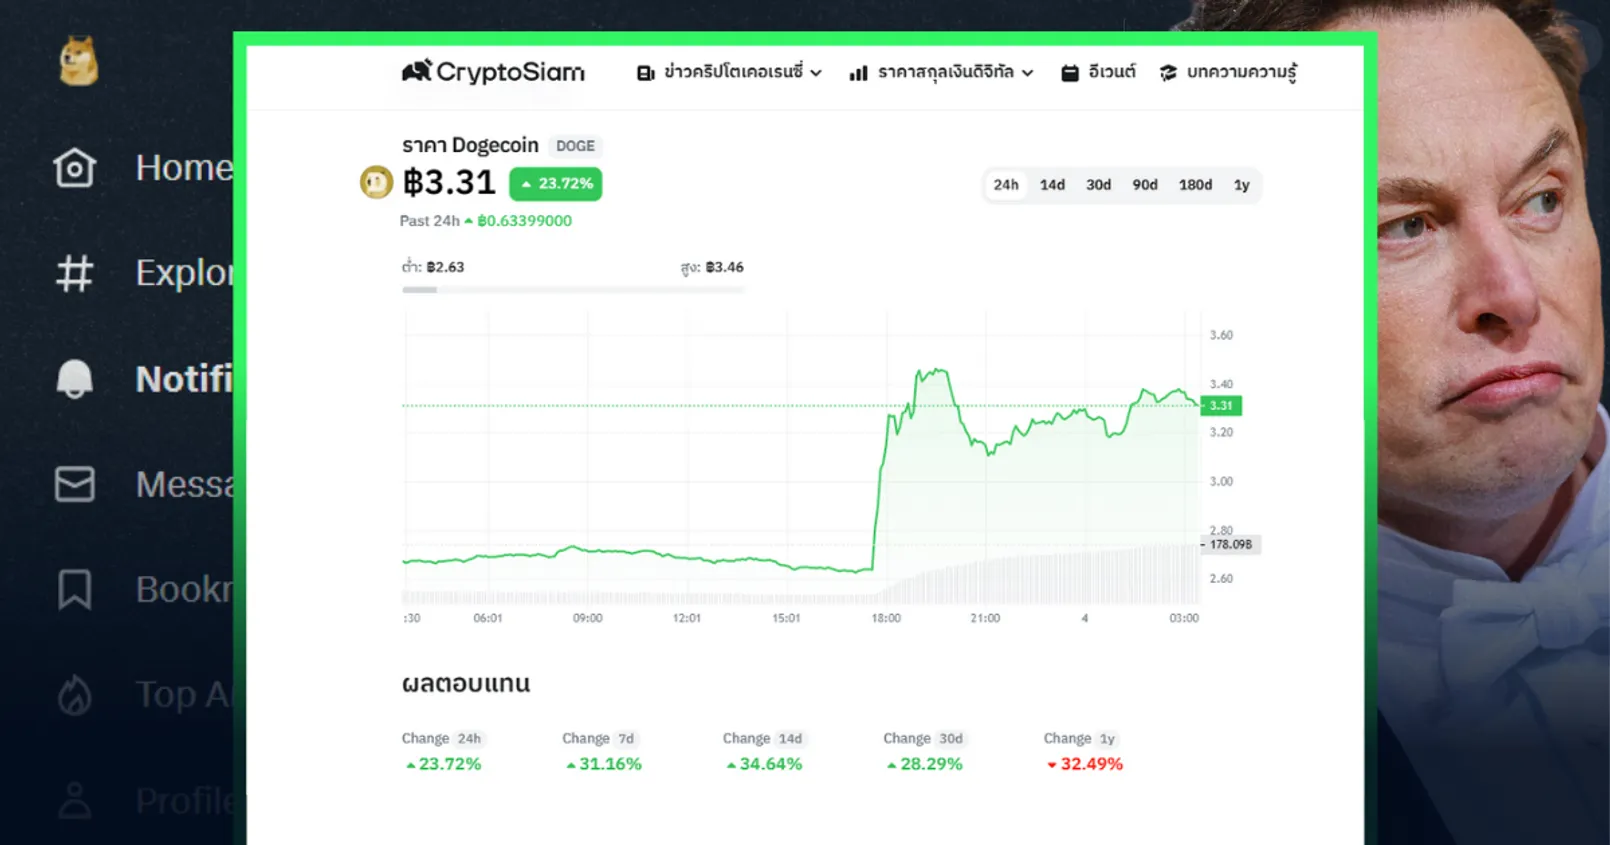Open Home via house icon
Viewport: 1610px width, 845px height.
click(x=75, y=168)
